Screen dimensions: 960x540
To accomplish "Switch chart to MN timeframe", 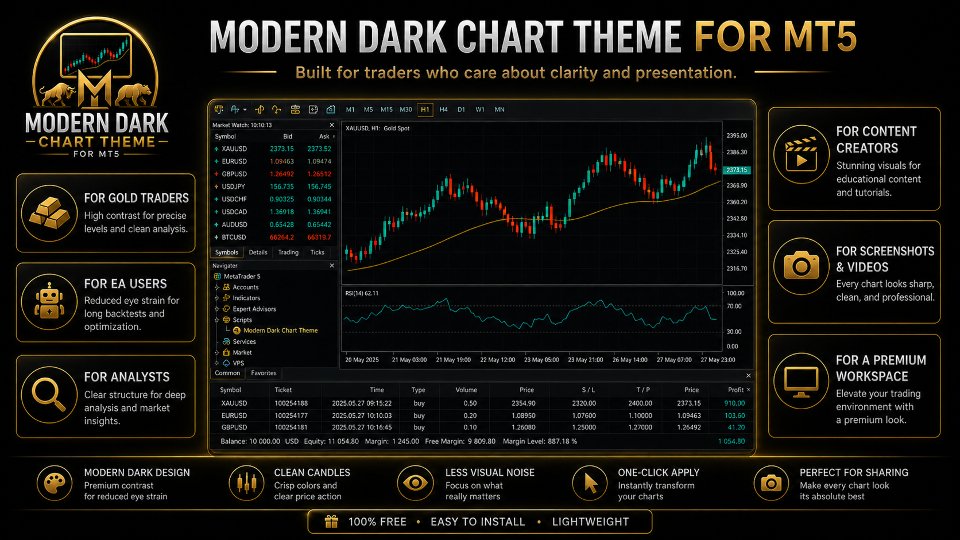I will (500, 110).
